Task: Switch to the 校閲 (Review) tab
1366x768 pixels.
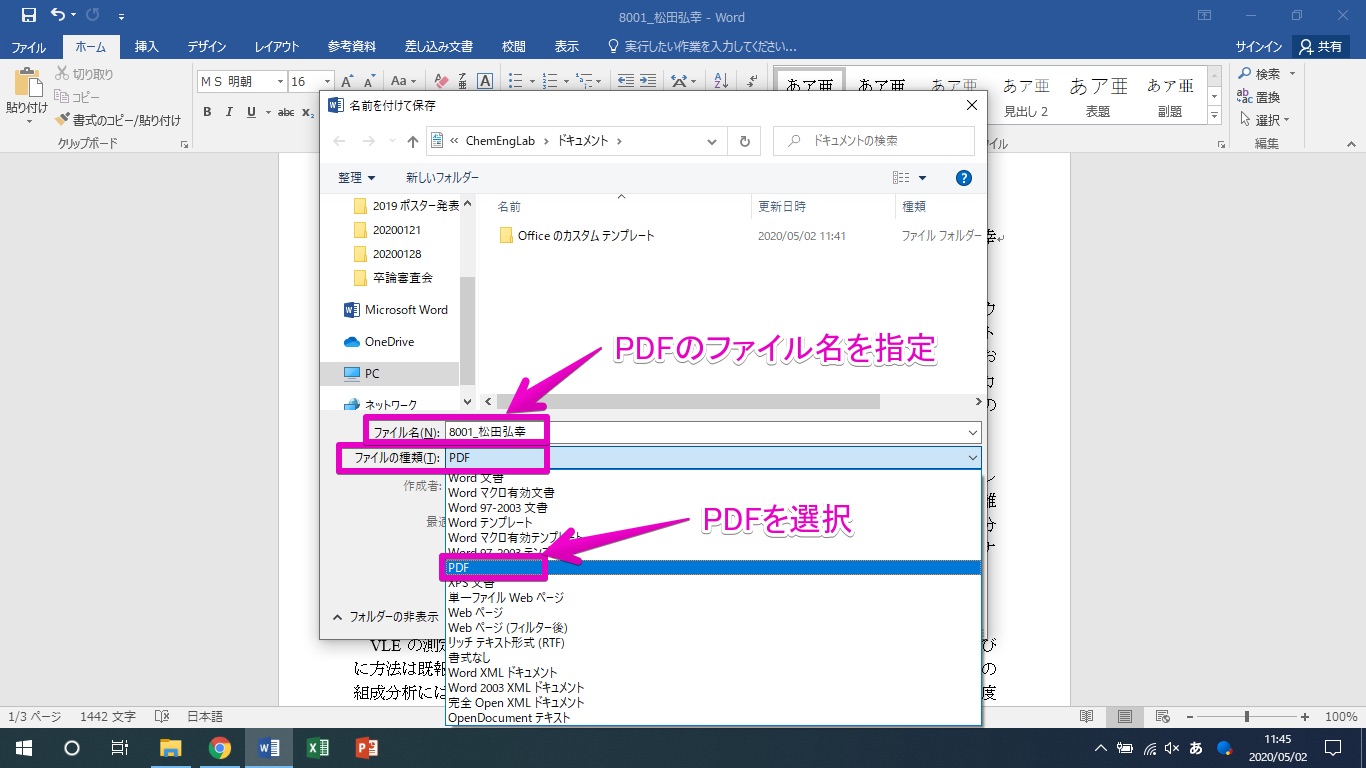Action: [x=513, y=46]
